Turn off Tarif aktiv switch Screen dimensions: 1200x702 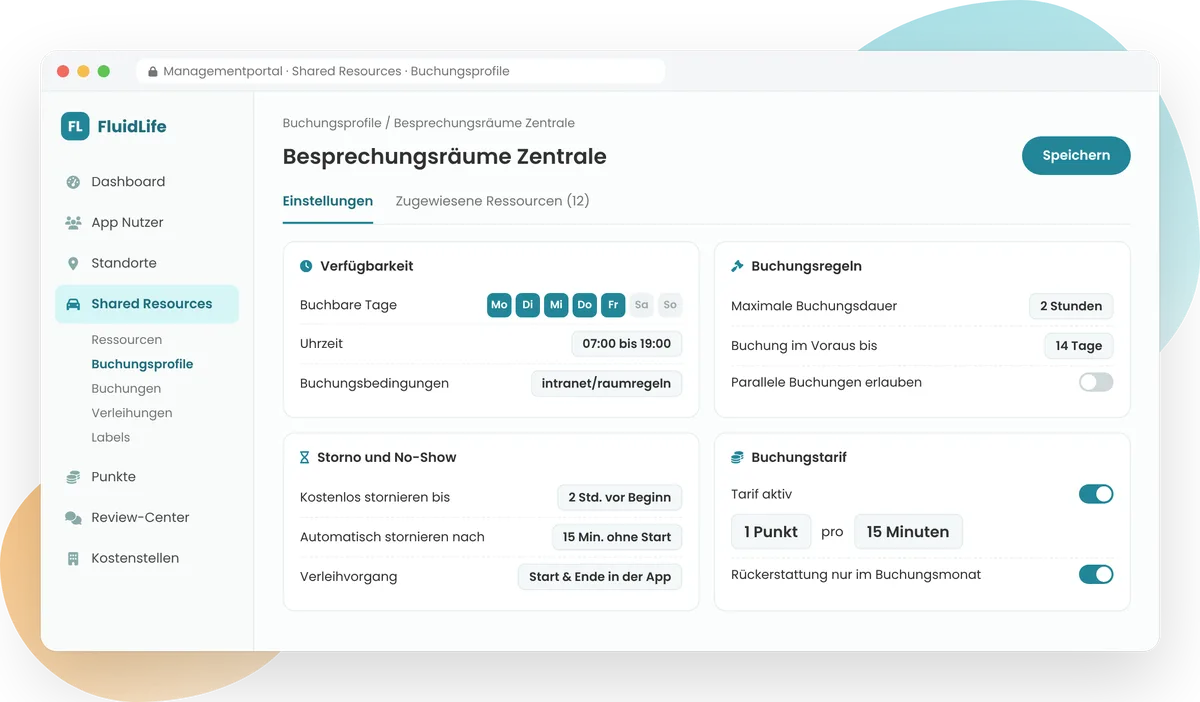1096,494
